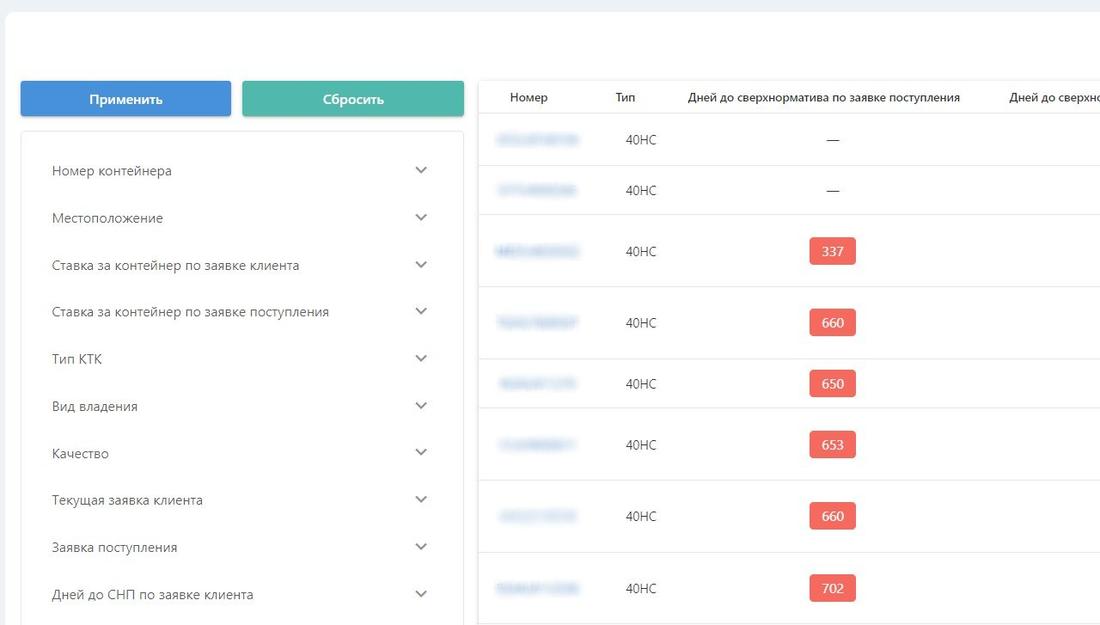This screenshot has width=1100, height=625.
Task: Click 40HC type cell in the 337 row
Action: click(641, 251)
